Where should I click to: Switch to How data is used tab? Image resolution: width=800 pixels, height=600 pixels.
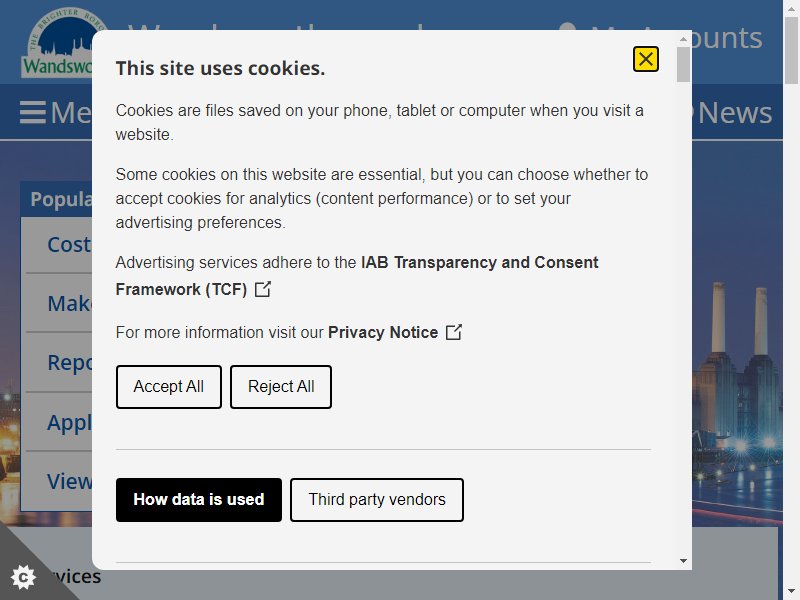tap(198, 500)
